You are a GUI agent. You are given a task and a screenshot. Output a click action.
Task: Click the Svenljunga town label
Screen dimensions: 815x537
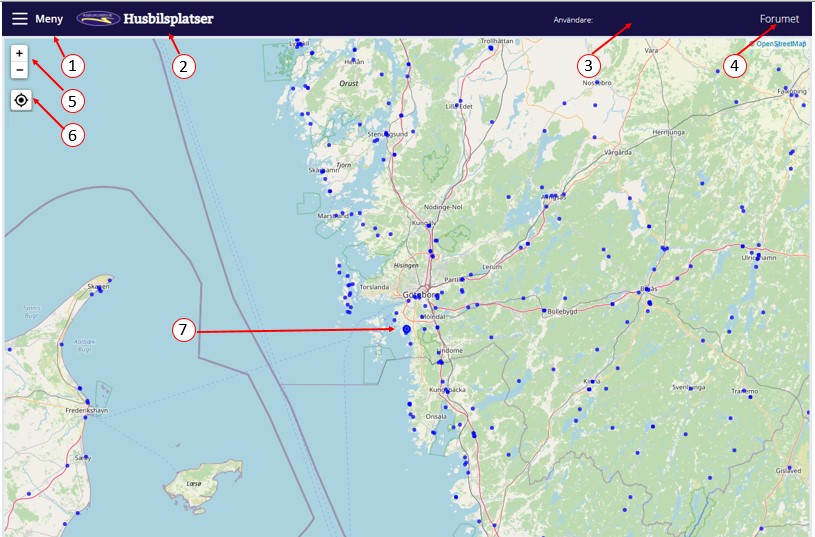click(x=689, y=386)
